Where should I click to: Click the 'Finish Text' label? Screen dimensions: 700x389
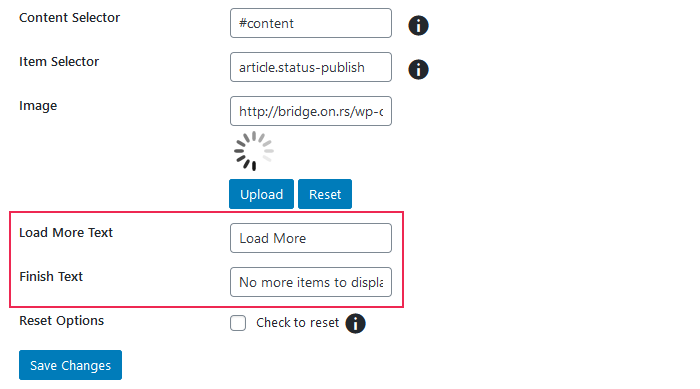click(51, 276)
